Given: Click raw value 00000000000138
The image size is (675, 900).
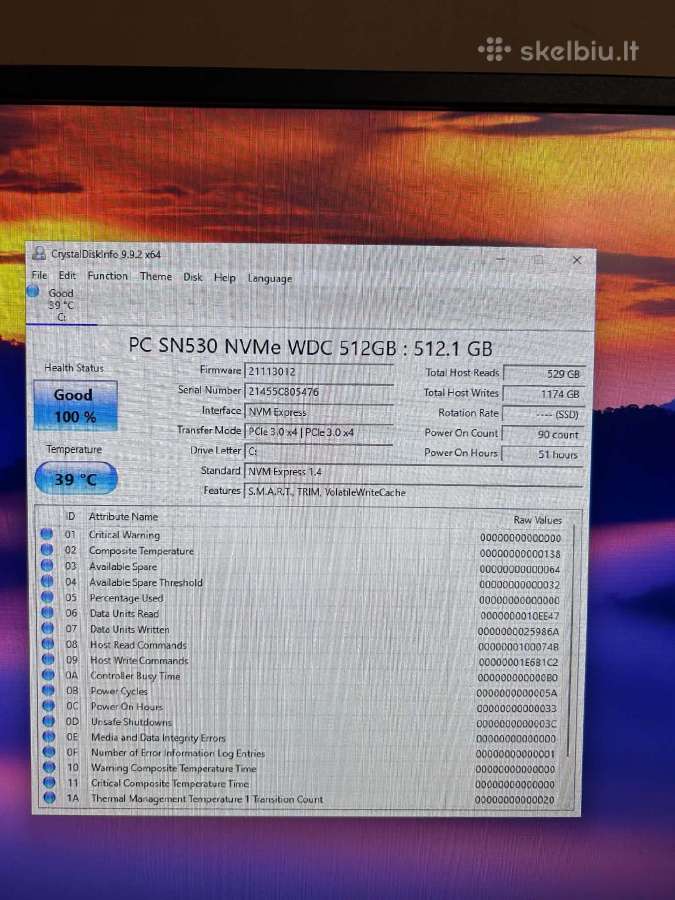Looking at the screenshot, I should click(520, 554).
